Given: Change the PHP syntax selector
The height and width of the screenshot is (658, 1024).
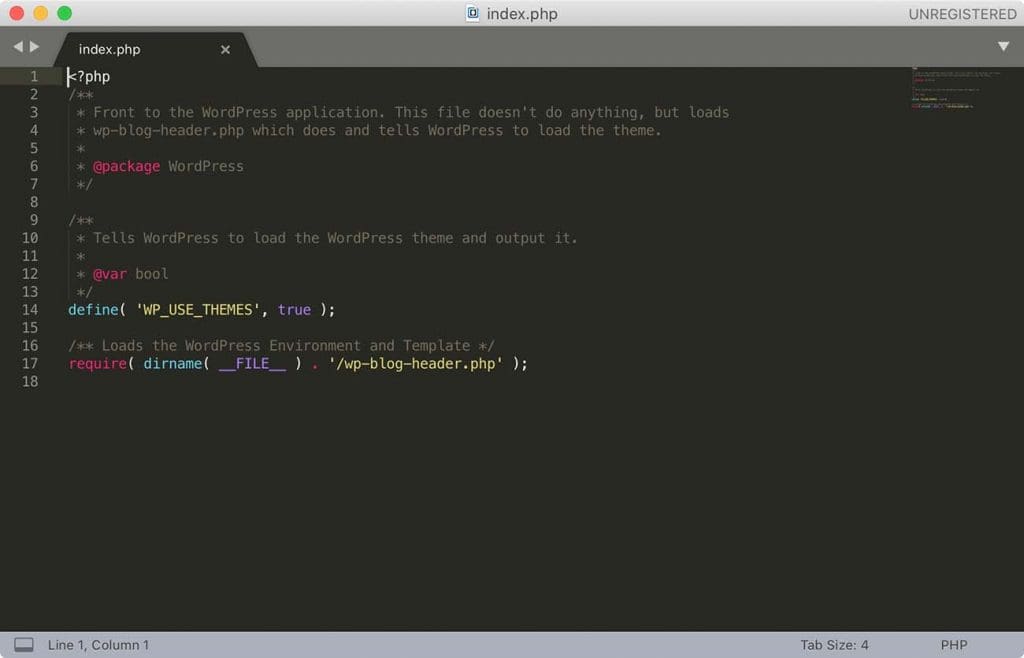Looking at the screenshot, I should 953,645.
